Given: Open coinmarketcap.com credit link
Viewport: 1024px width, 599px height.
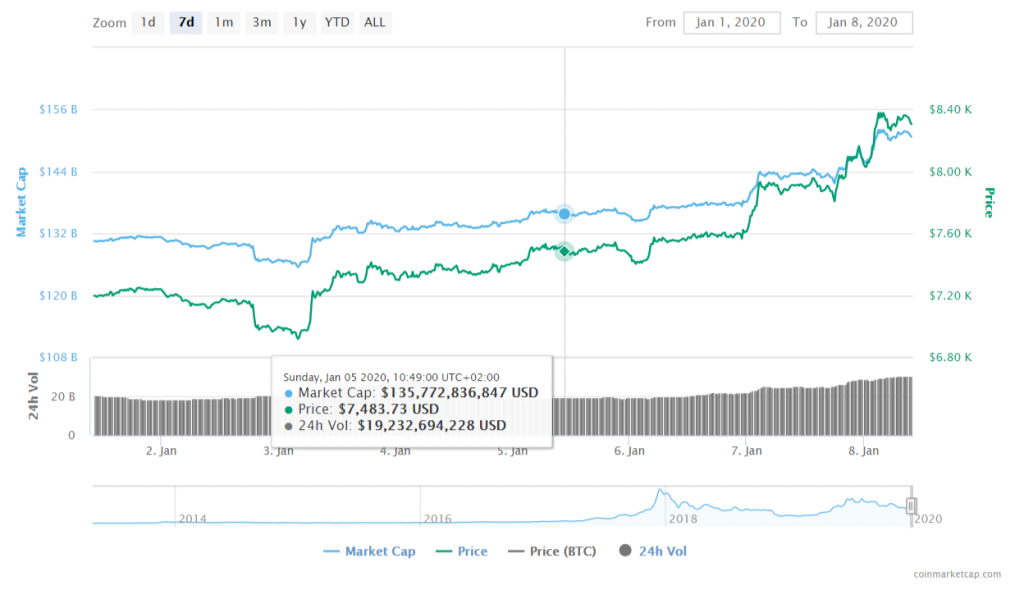Looking at the screenshot, I should (956, 575).
